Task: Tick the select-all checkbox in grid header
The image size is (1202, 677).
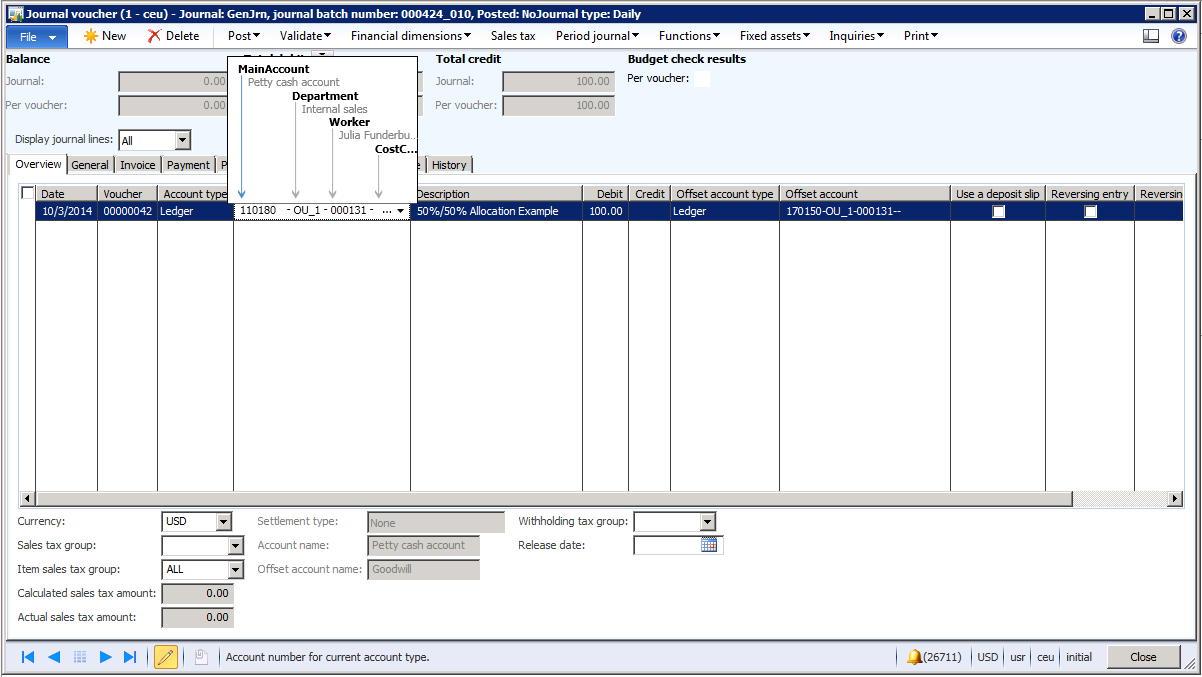Action: pos(28,194)
